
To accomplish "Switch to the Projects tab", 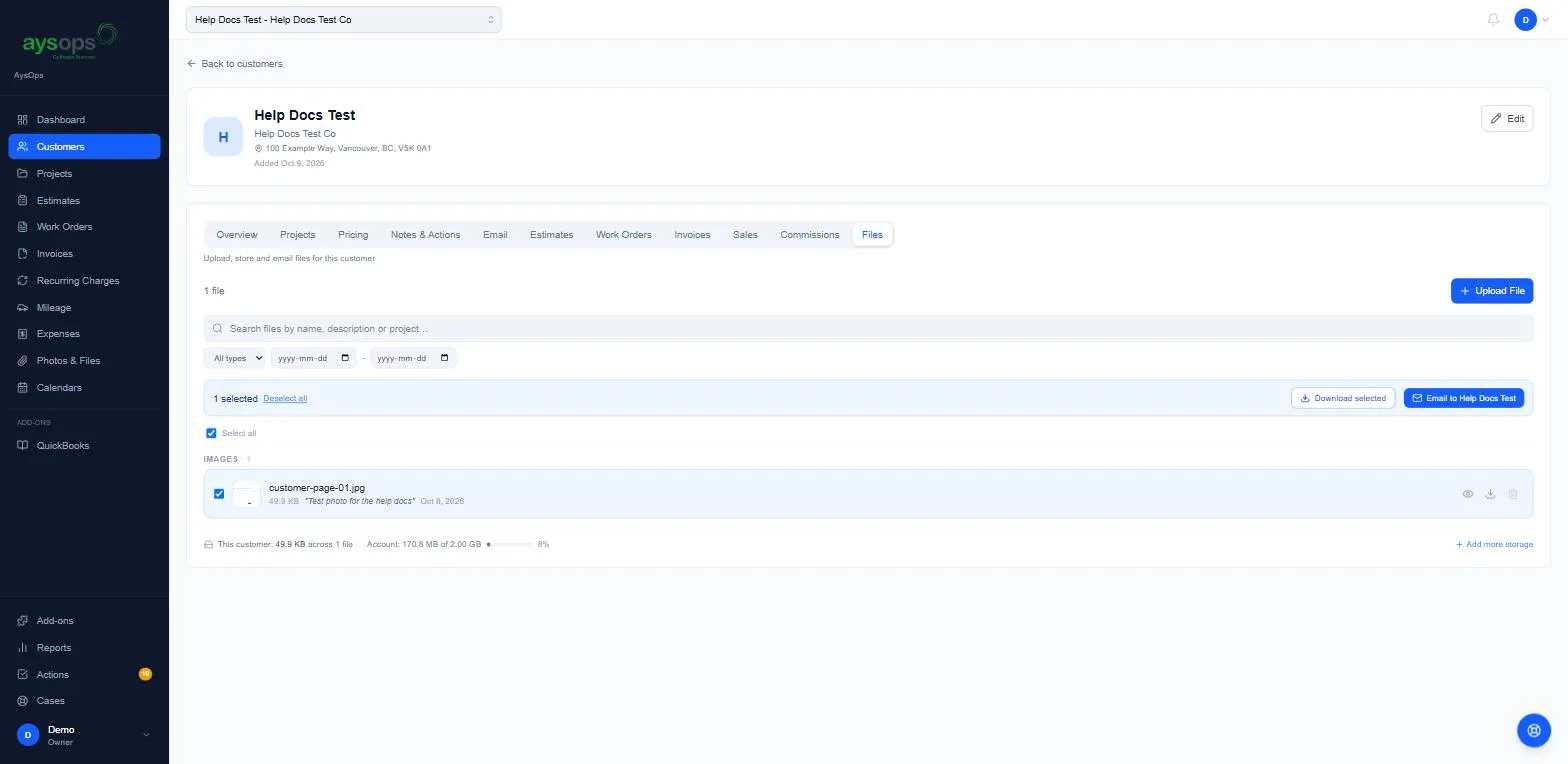I will tap(298, 235).
